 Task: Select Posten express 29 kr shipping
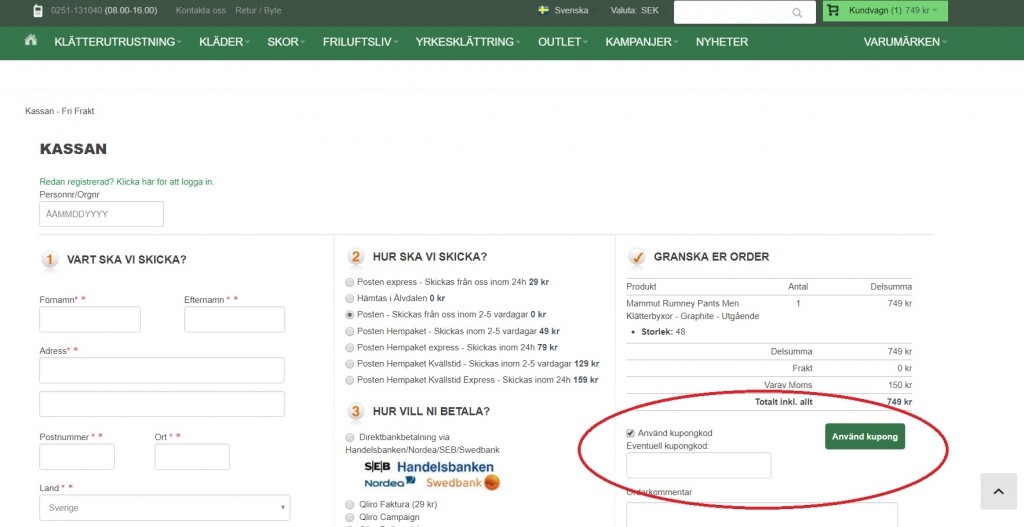[x=350, y=282]
